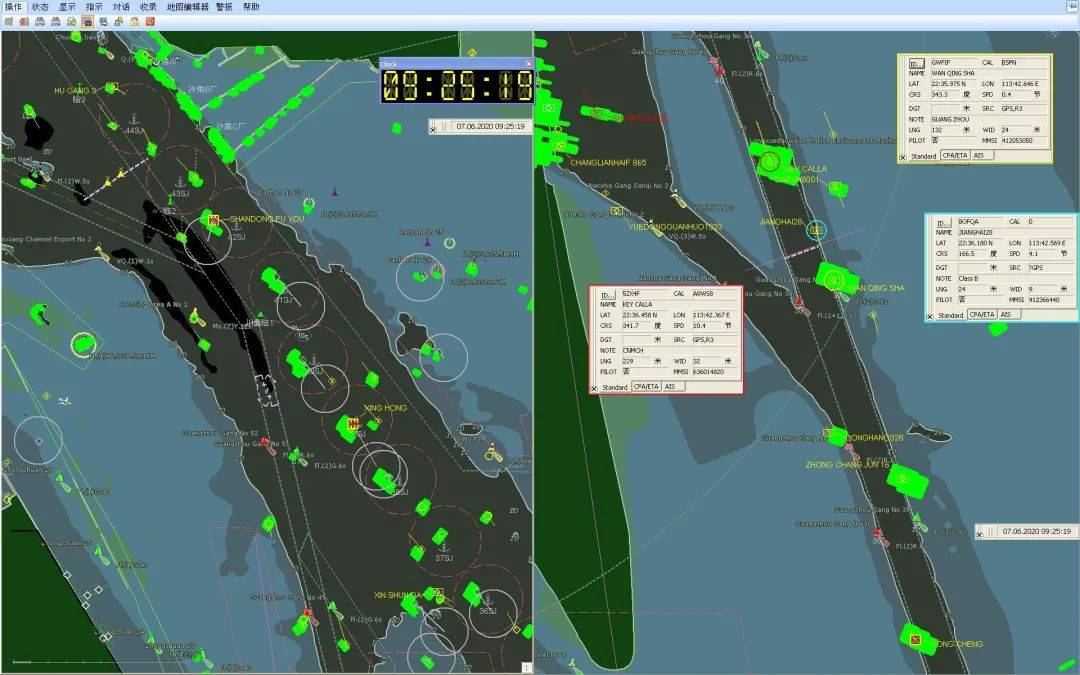Open the 显示 menu
The image size is (1080, 675).
click(67, 7)
